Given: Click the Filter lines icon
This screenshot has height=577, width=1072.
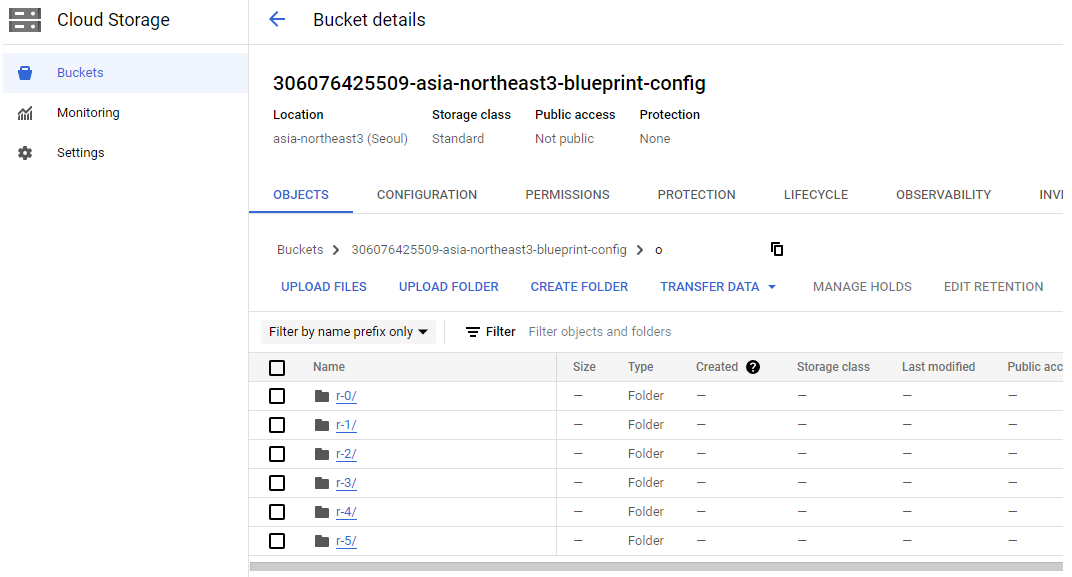Looking at the screenshot, I should point(472,332).
